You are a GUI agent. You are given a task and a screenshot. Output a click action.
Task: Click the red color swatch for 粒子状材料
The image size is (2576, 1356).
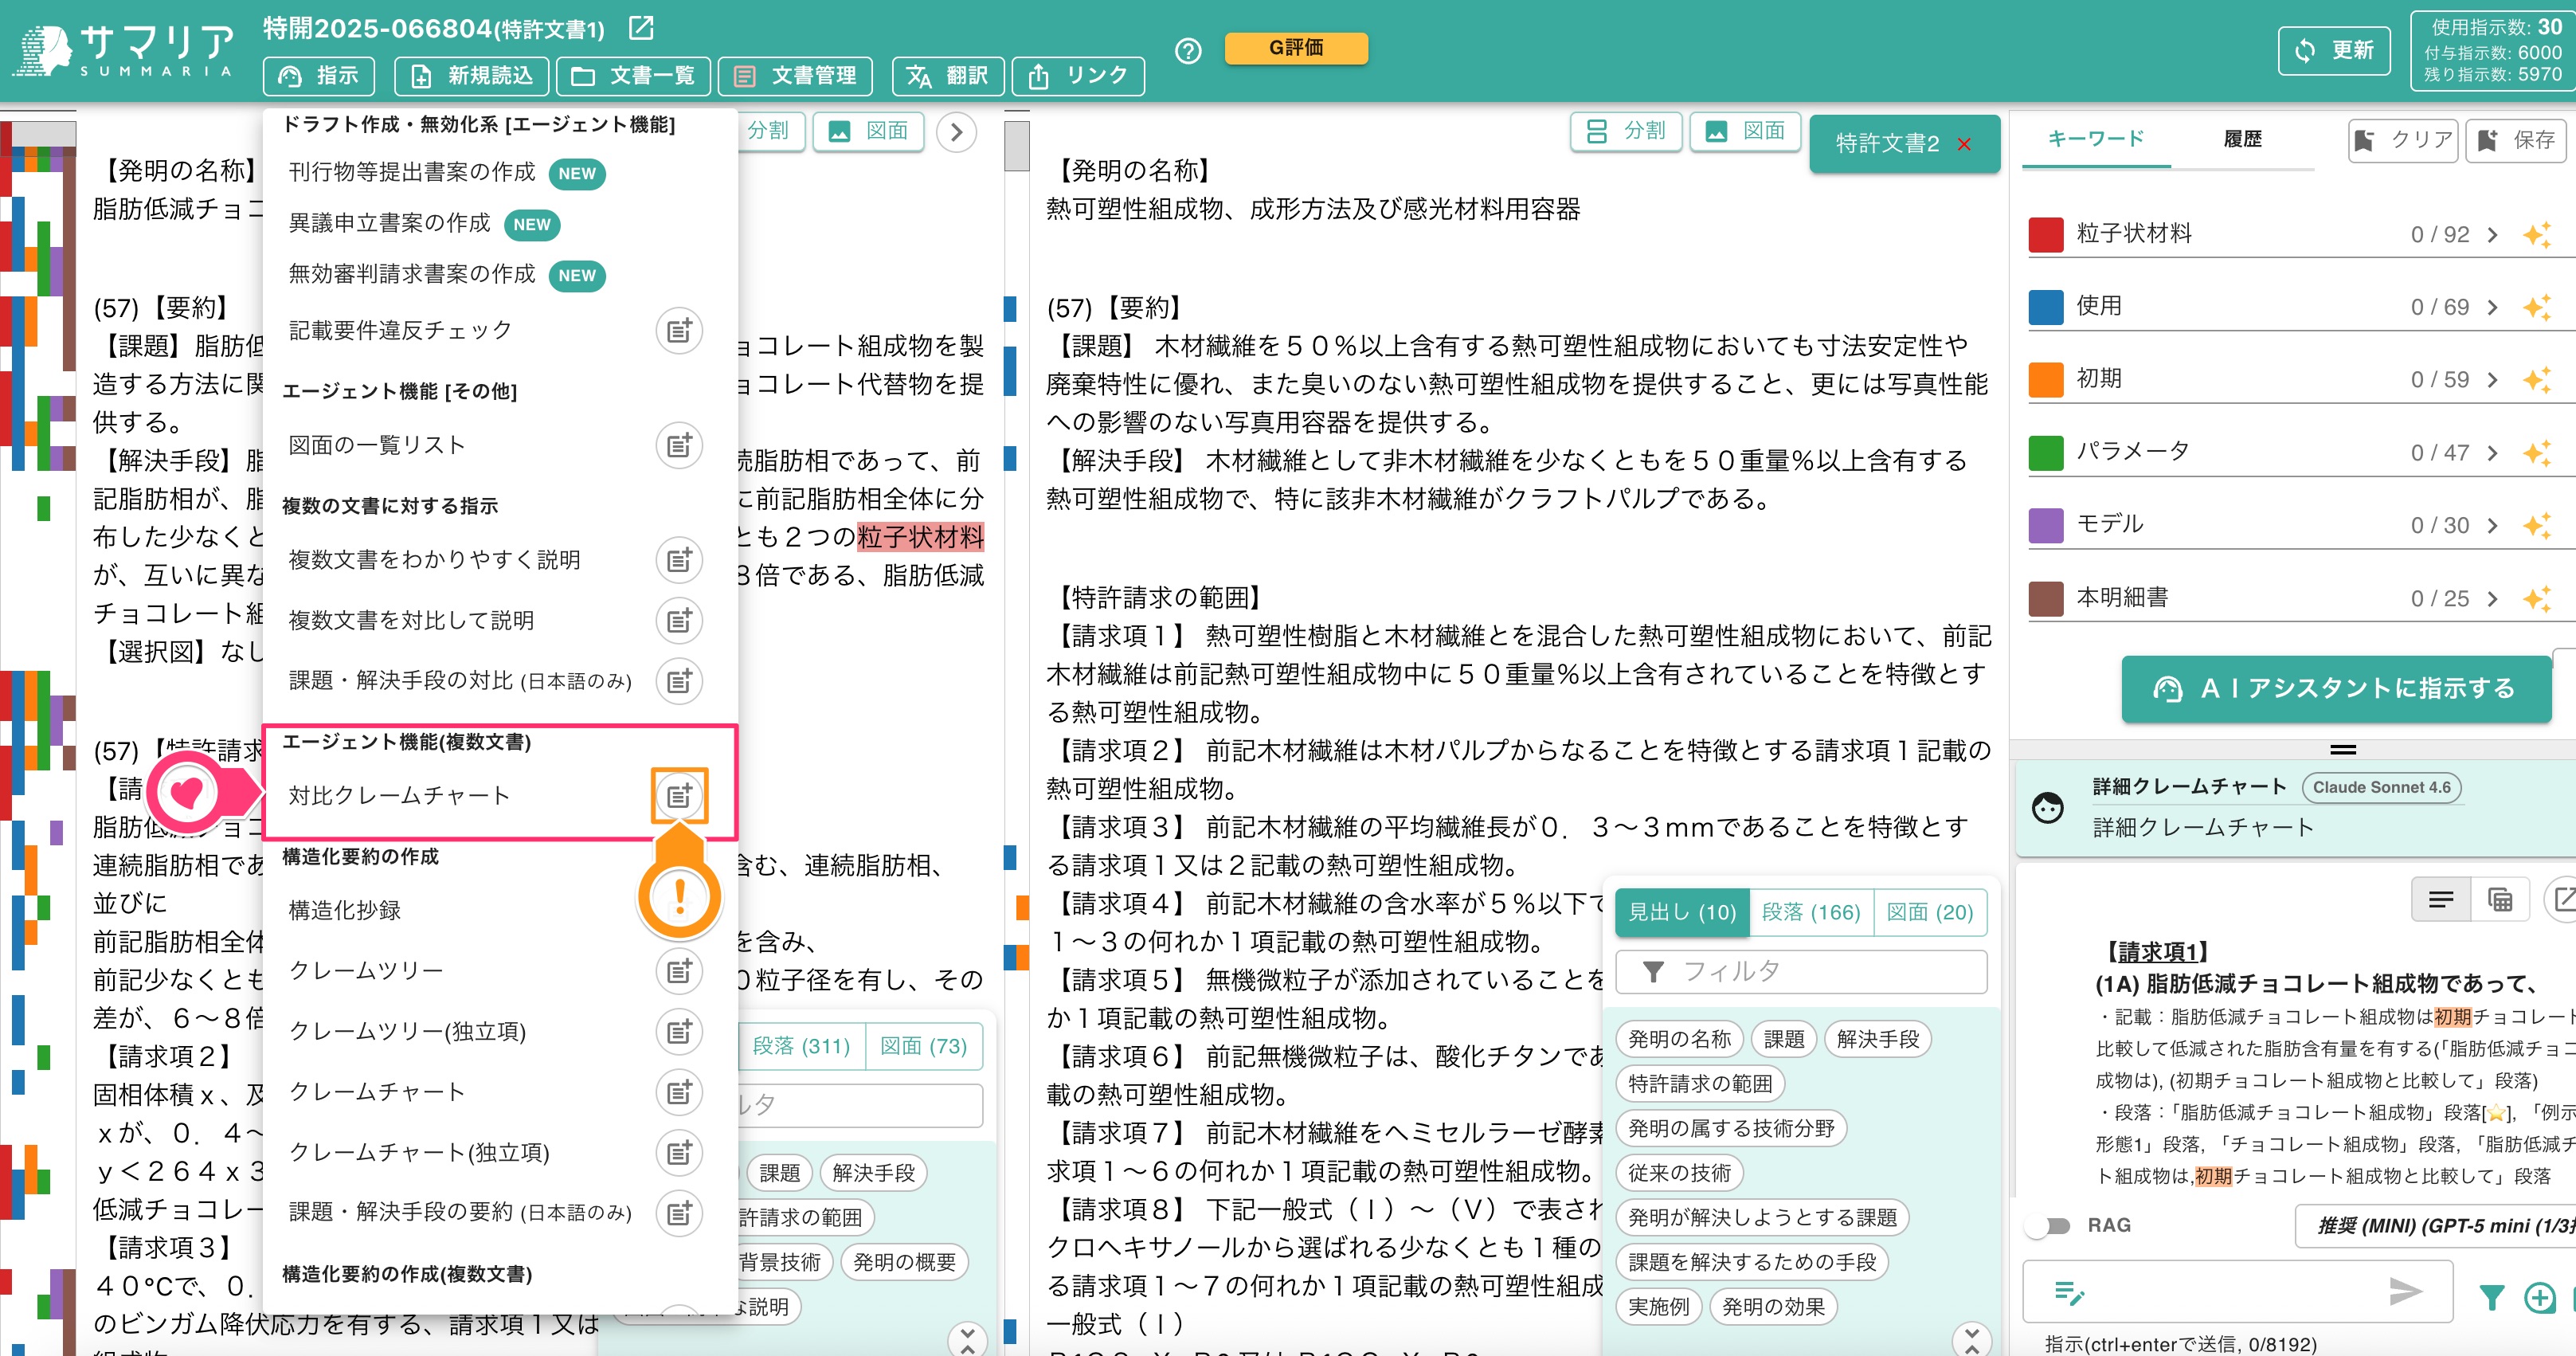tap(2045, 235)
